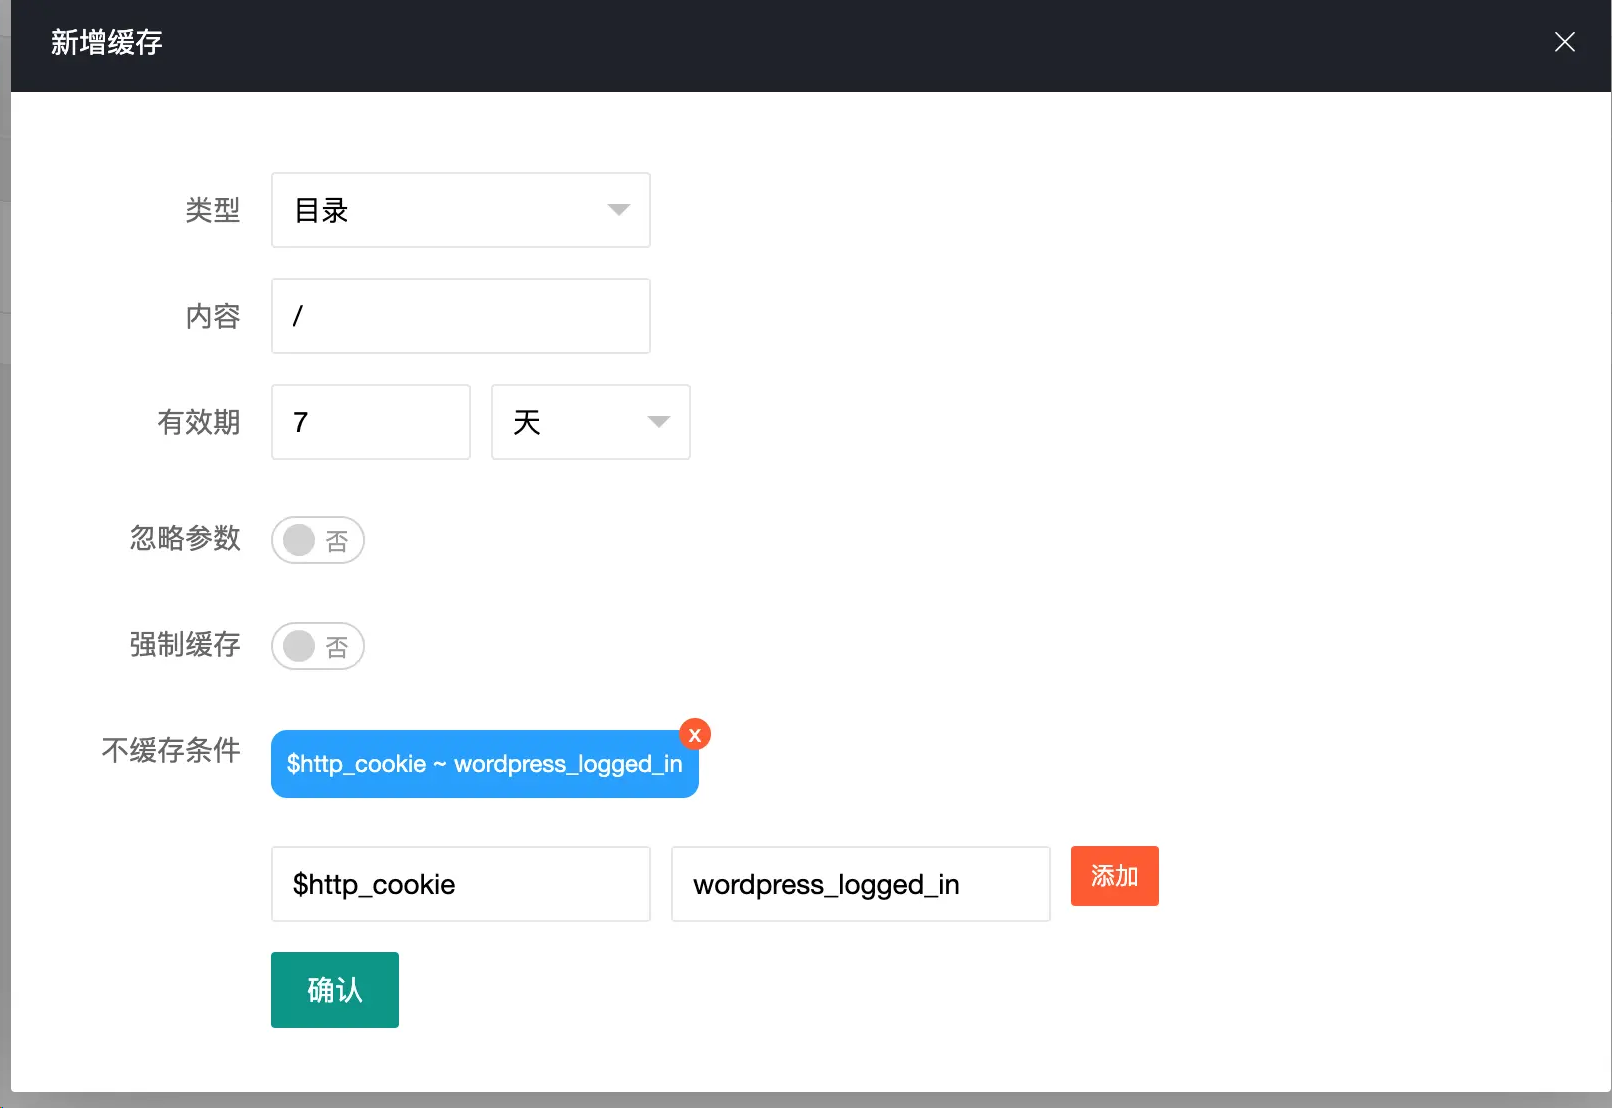Screen dimensions: 1612x1108
Task: Click the 内容 field label
Action: click(x=212, y=316)
